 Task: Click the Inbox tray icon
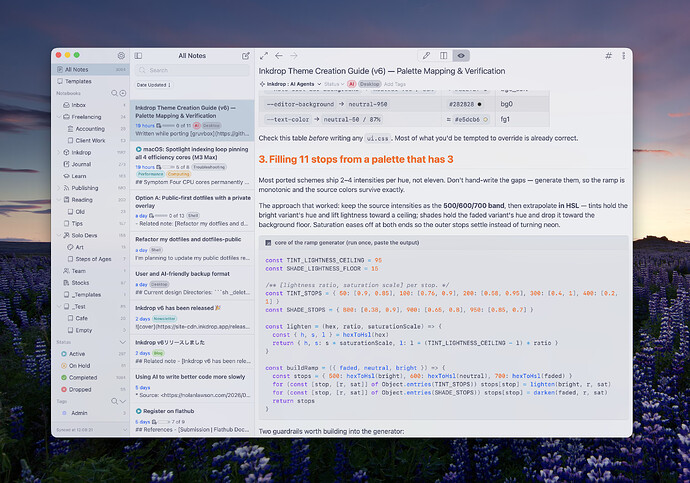(66, 105)
